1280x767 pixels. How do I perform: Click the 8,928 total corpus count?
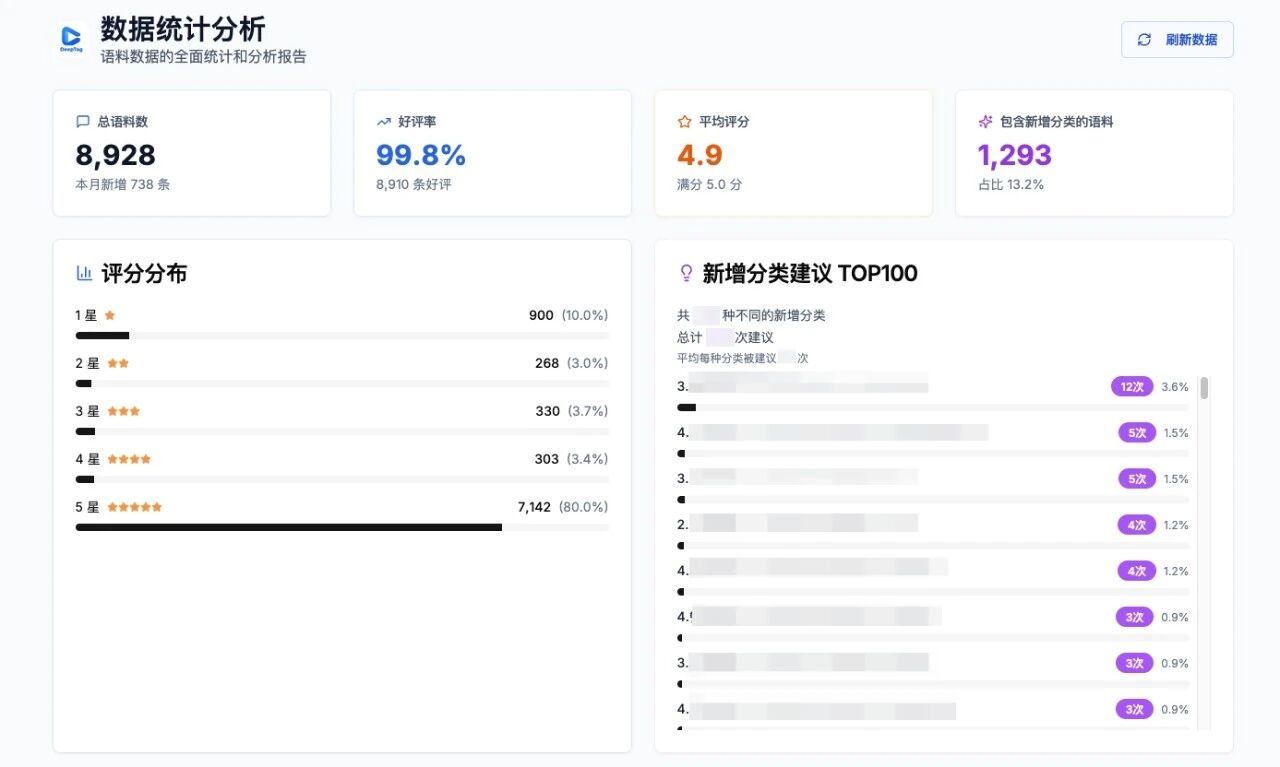[116, 155]
